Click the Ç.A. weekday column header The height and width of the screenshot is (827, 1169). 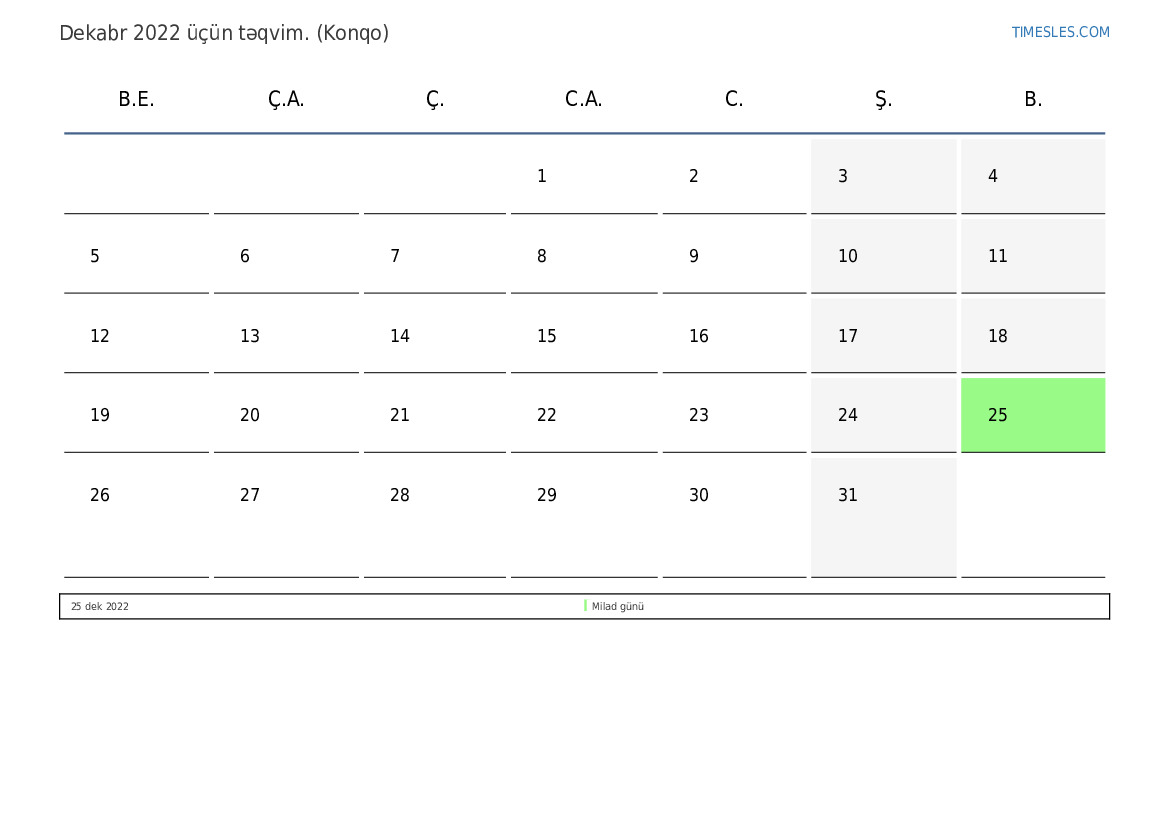click(x=286, y=99)
